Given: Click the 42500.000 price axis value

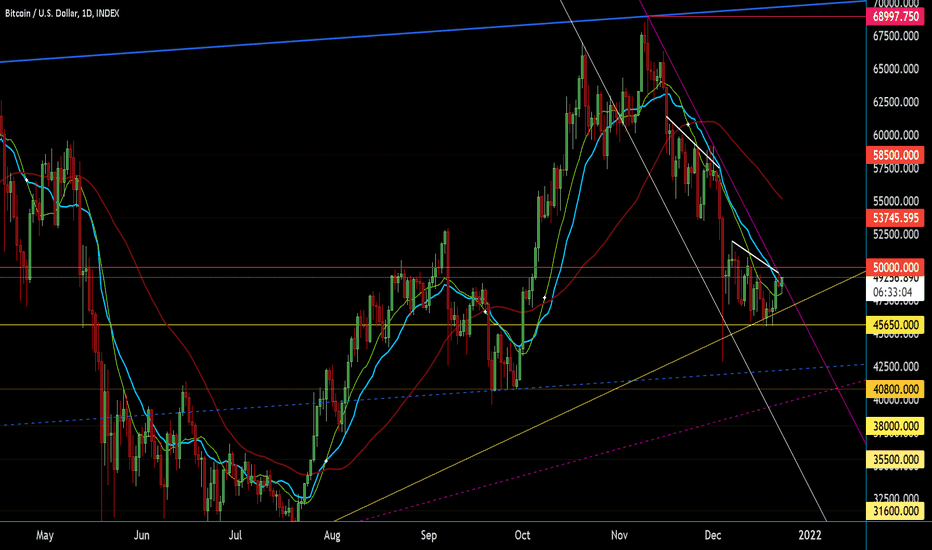Looking at the screenshot, I should (896, 367).
